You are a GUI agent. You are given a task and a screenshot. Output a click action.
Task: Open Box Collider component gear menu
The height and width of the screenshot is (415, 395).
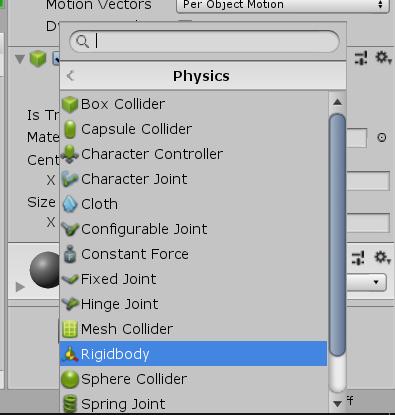coord(383,58)
